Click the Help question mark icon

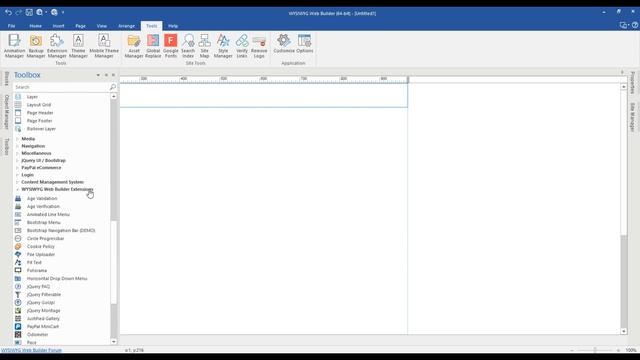[x=635, y=25]
